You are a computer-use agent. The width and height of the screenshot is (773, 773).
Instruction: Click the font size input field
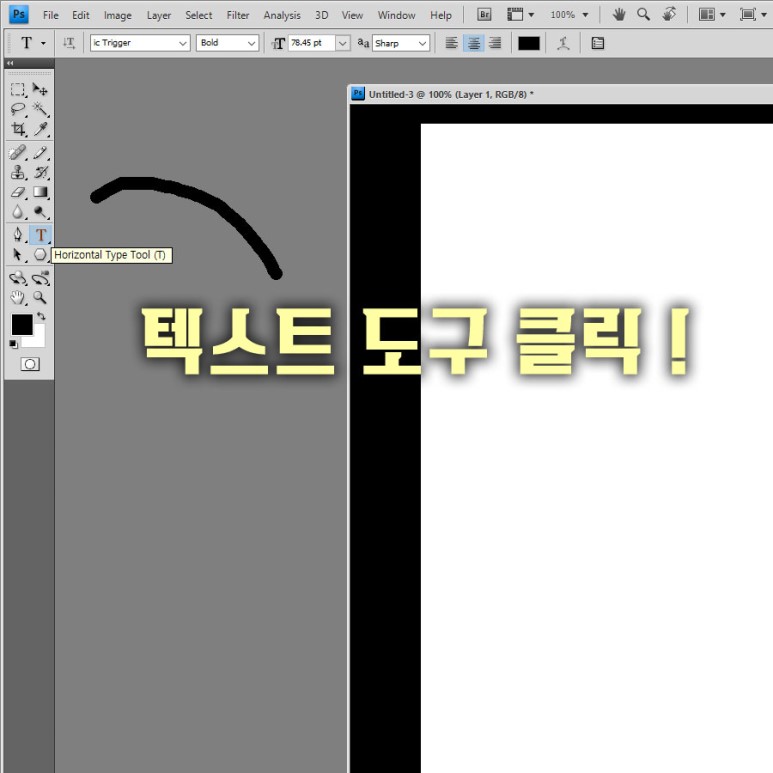point(311,43)
